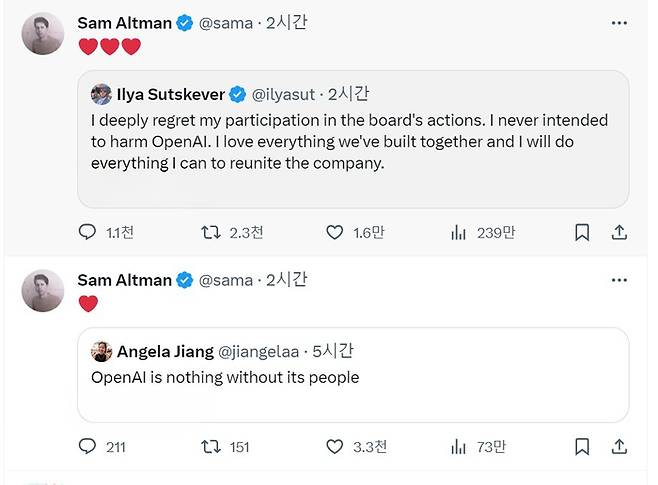Image resolution: width=658 pixels, height=485 pixels.
Task: Click Sam Altman's name on second tweet
Action: tap(124, 281)
